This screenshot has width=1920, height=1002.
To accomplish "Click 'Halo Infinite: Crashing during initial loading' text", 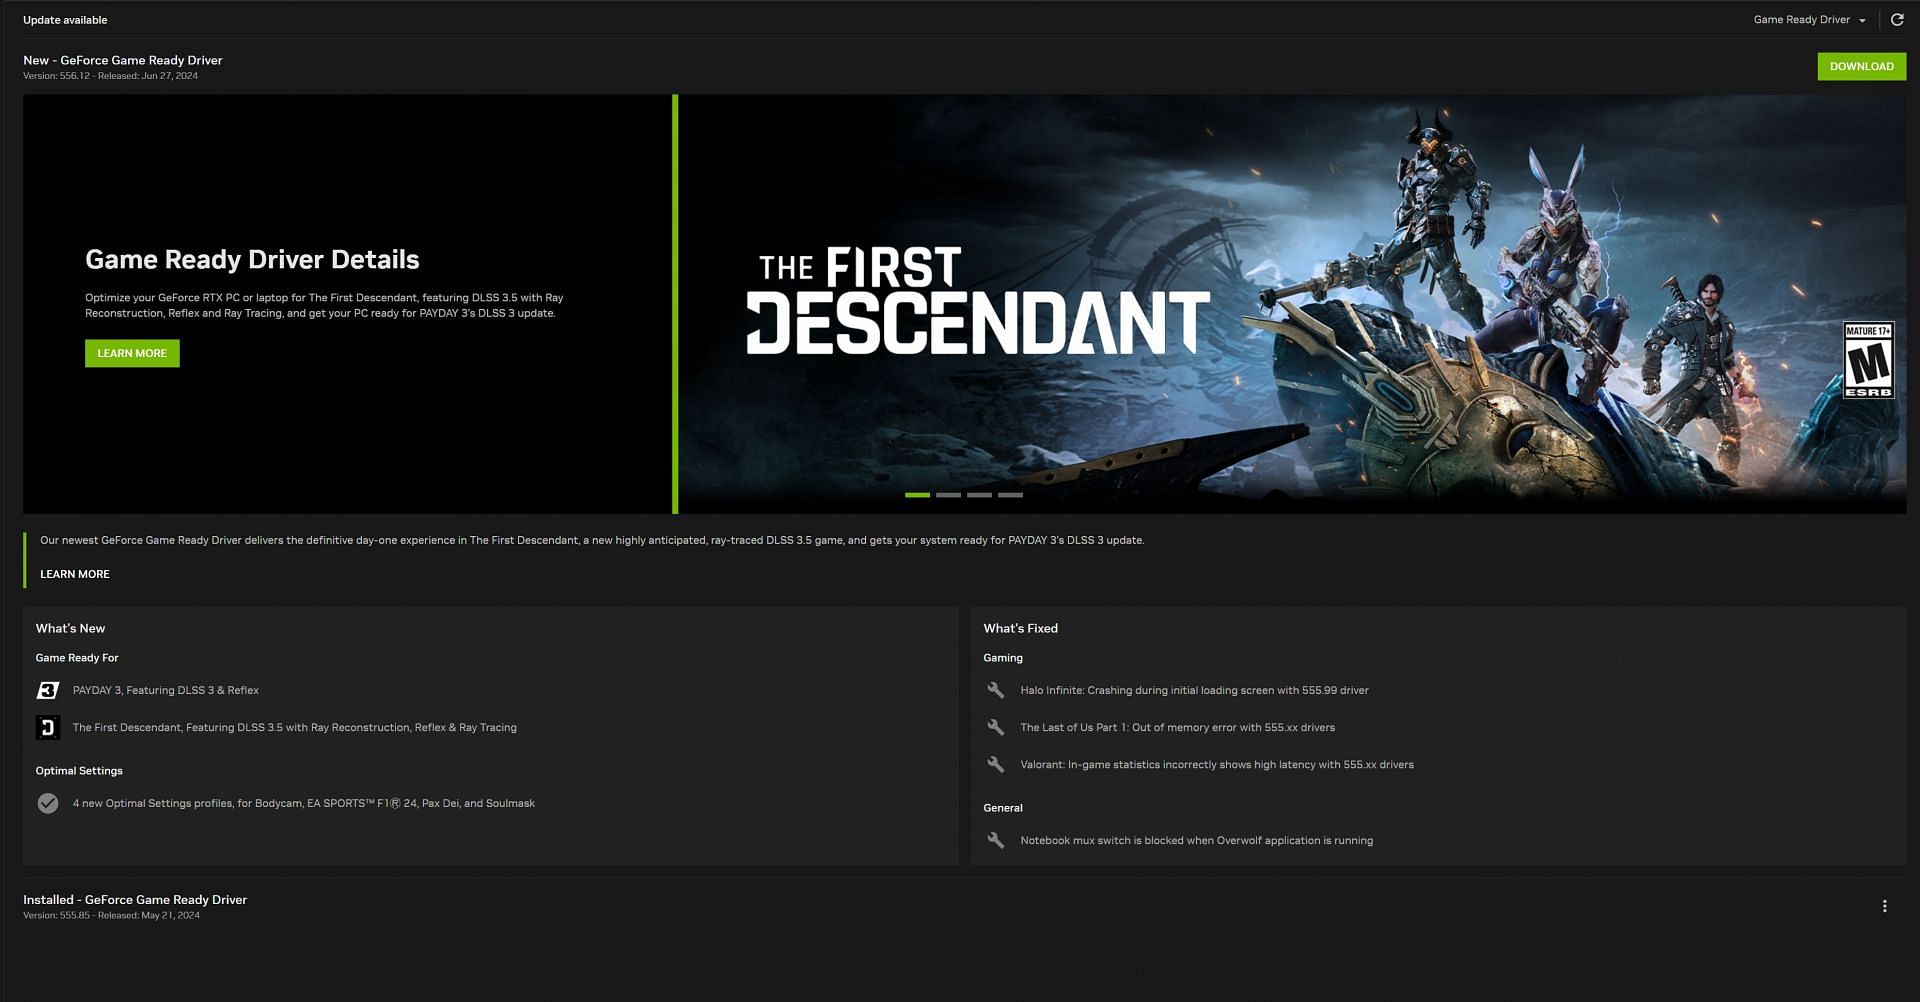I will [x=1195, y=690].
